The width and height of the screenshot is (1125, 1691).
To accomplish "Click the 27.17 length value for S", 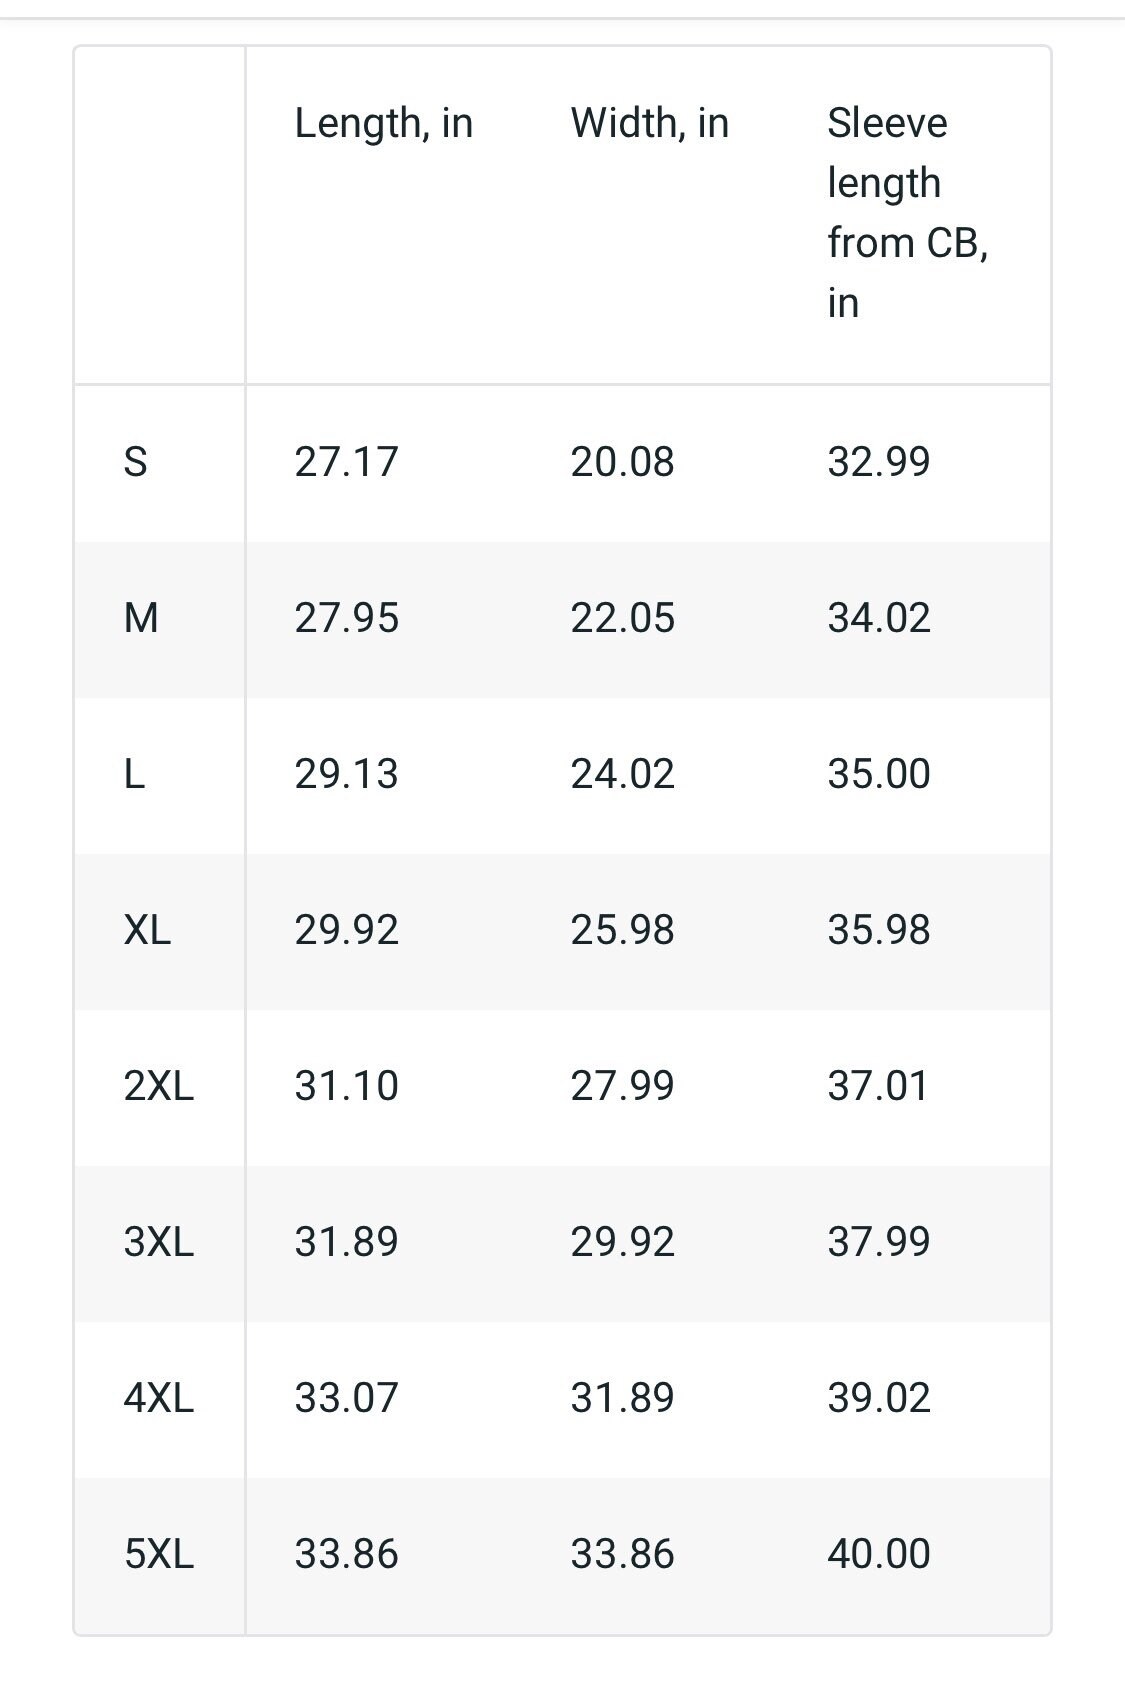I will pyautogui.click(x=346, y=462).
